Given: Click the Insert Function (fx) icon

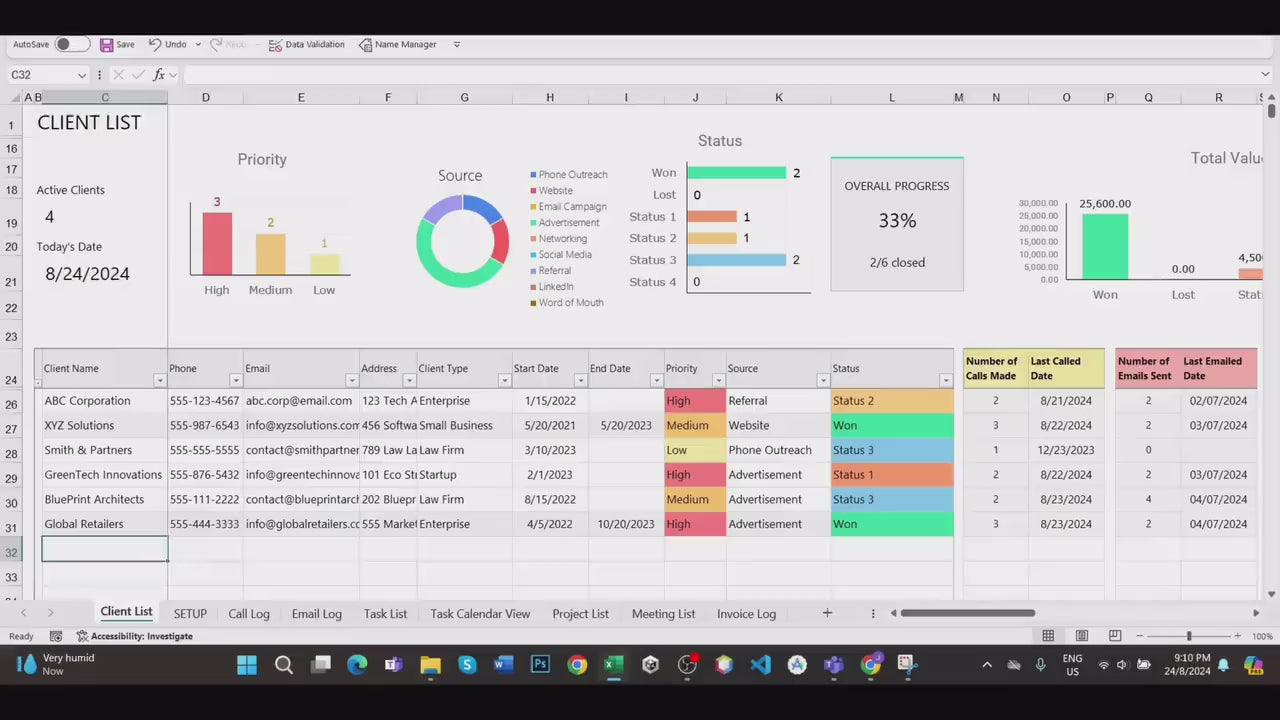Looking at the screenshot, I should tap(159, 74).
